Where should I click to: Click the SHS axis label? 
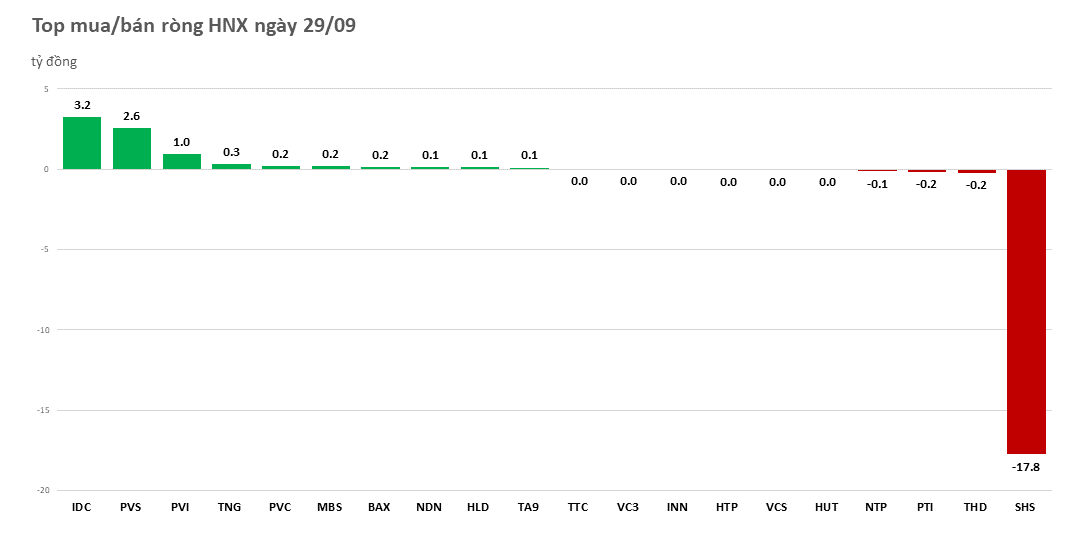(1026, 508)
